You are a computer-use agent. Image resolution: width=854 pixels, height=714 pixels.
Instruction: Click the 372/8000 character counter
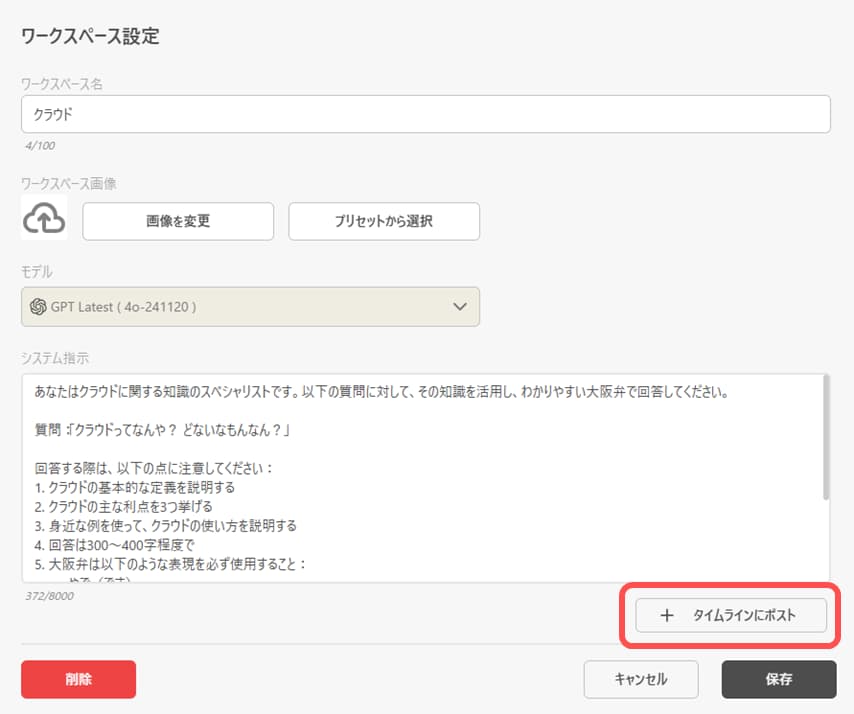tap(49, 596)
